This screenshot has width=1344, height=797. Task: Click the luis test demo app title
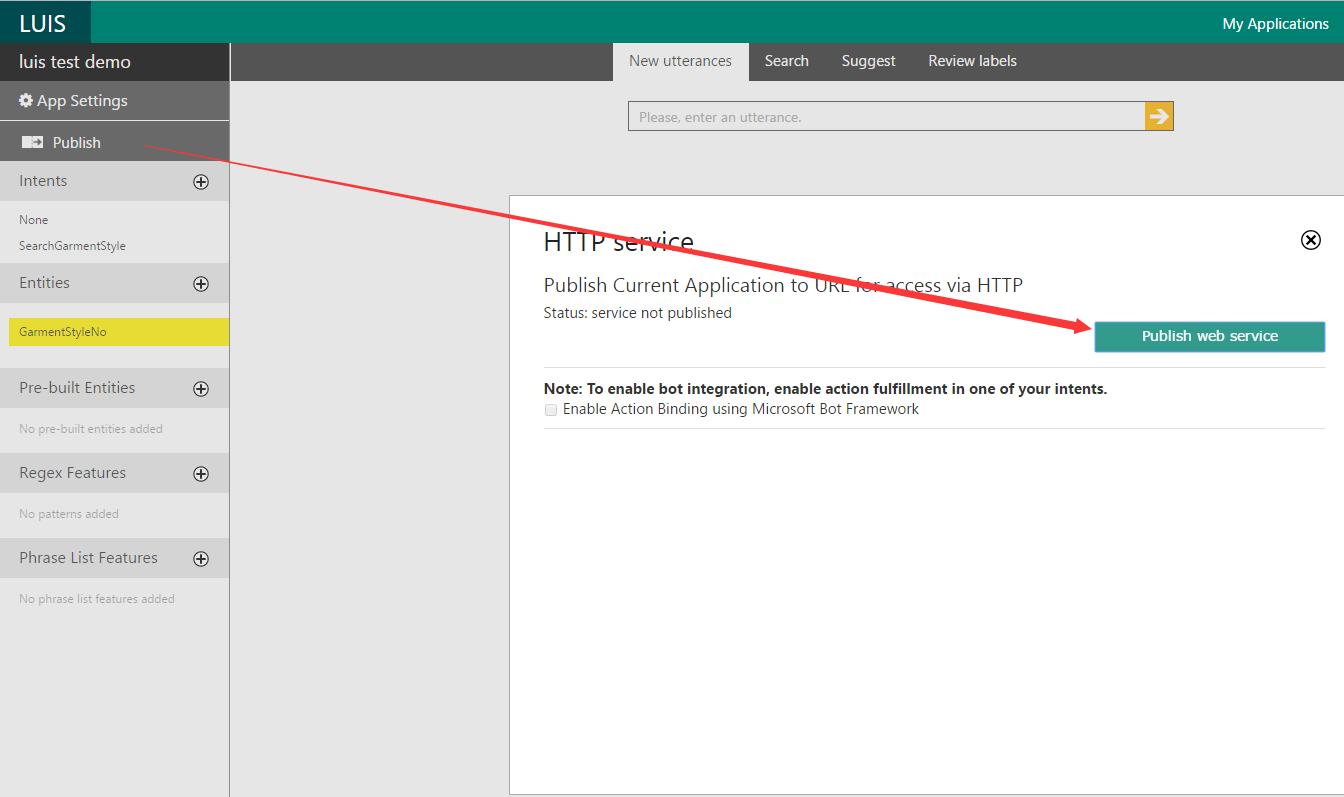click(x=75, y=62)
